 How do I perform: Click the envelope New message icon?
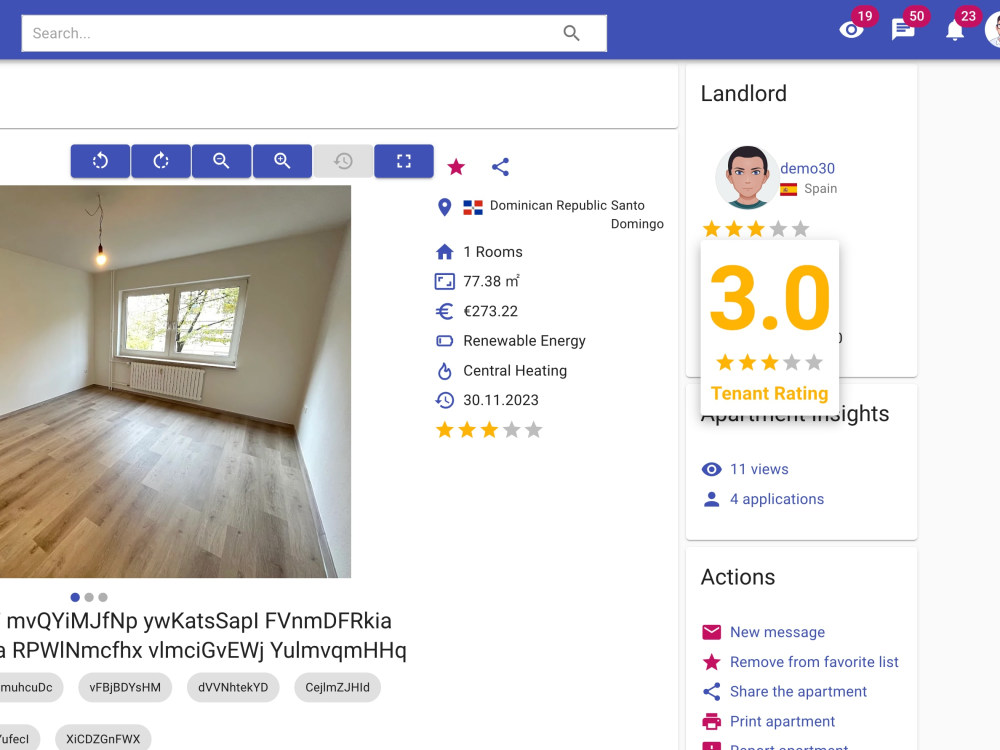(712, 632)
